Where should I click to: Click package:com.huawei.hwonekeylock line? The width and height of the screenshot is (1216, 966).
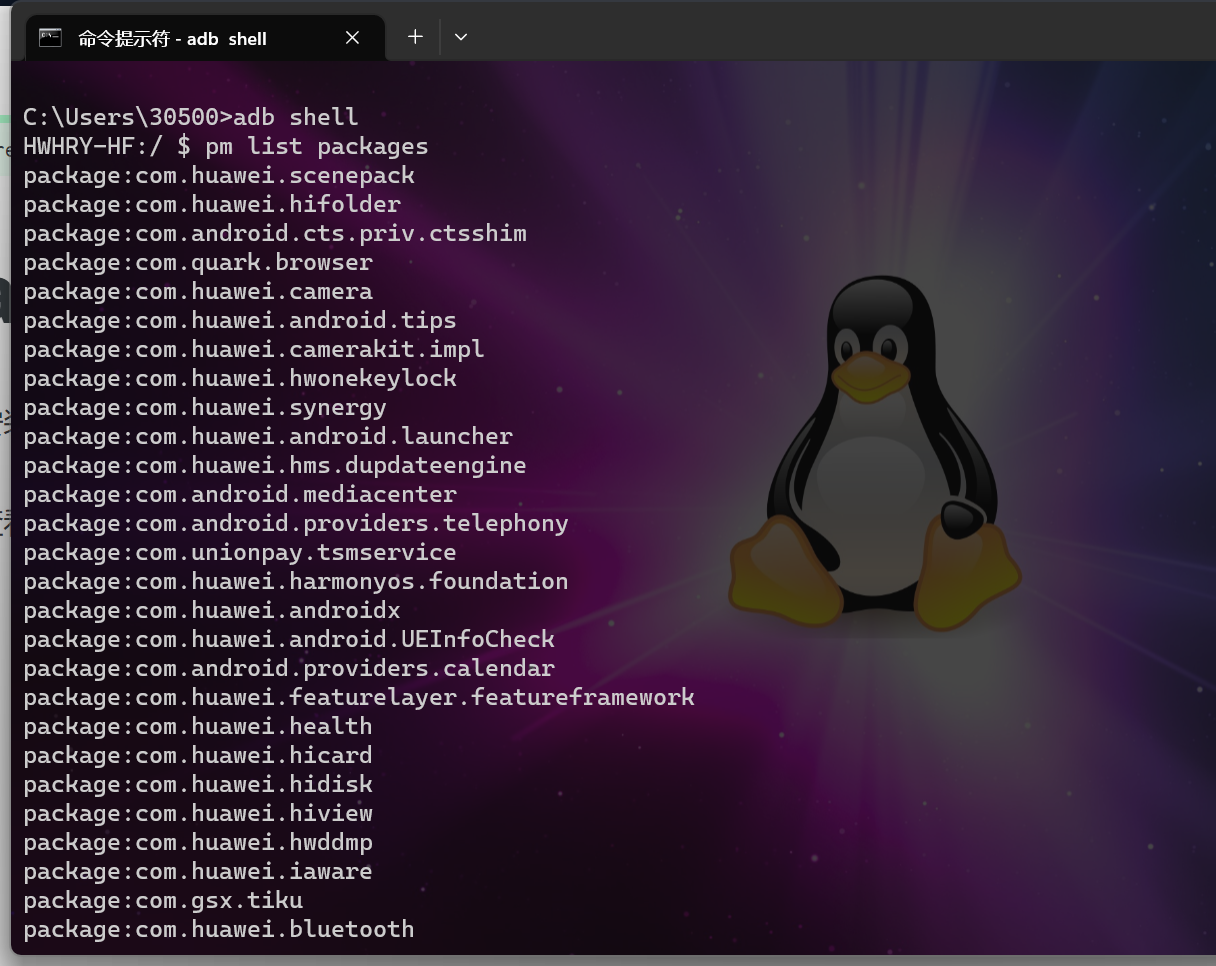pos(240,378)
